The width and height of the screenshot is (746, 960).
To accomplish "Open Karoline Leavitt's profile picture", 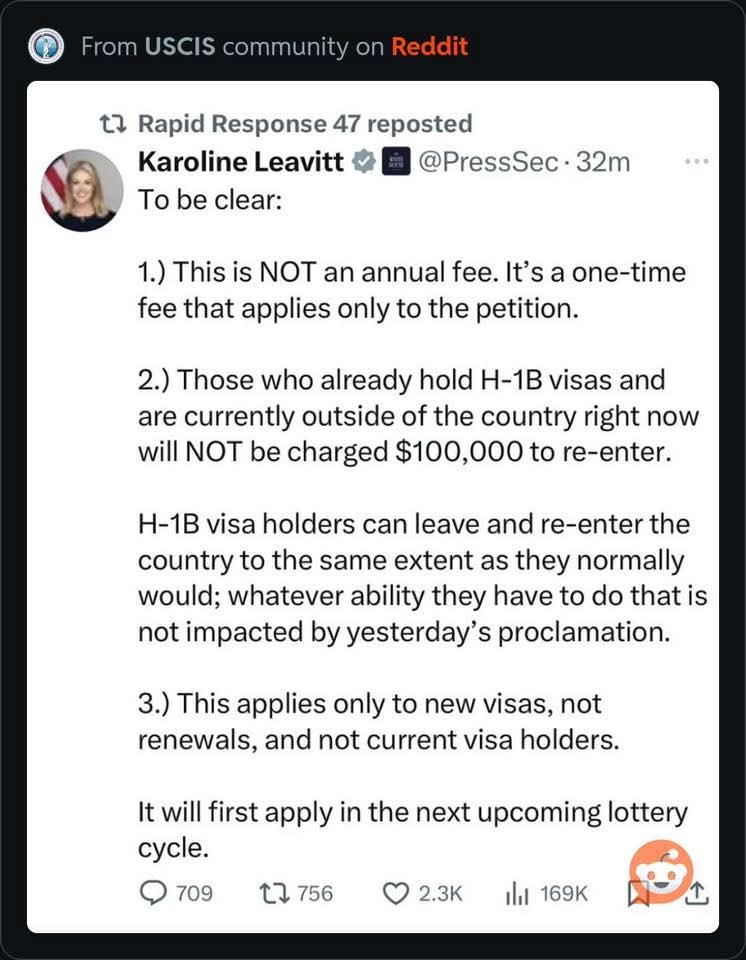I will 82,190.
